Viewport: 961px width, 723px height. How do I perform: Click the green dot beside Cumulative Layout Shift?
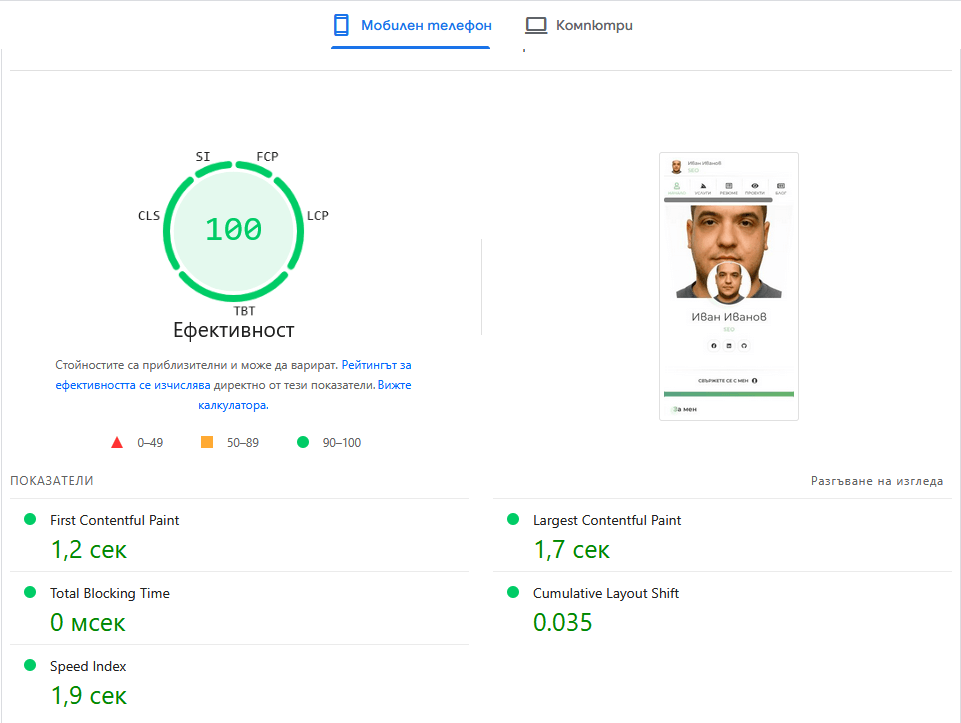click(x=513, y=592)
